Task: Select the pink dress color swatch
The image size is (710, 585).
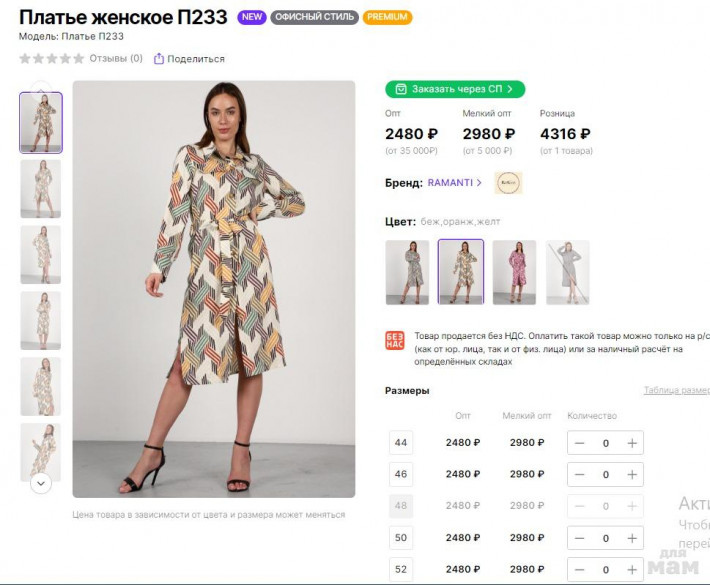Action: coord(514,272)
